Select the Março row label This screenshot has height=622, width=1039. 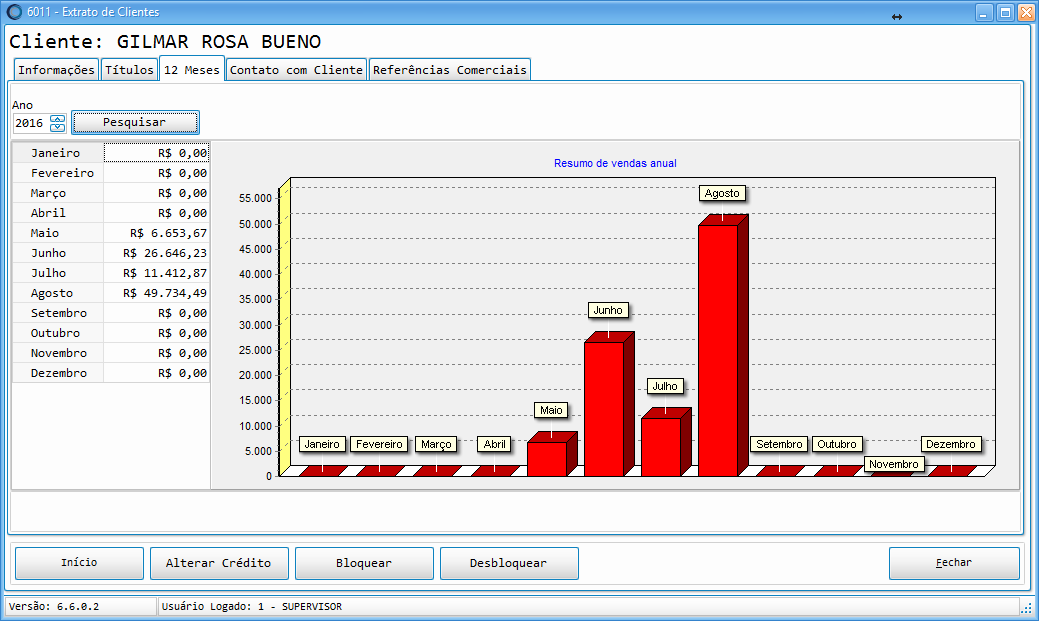click(x=58, y=193)
